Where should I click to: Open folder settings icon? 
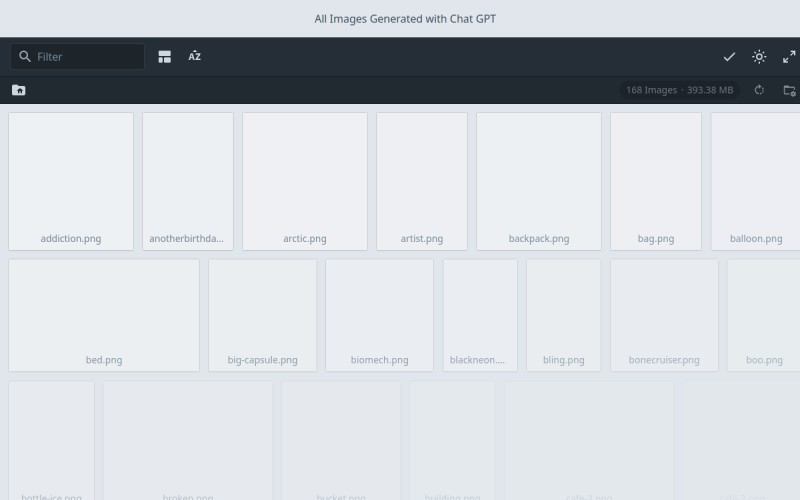(x=789, y=90)
